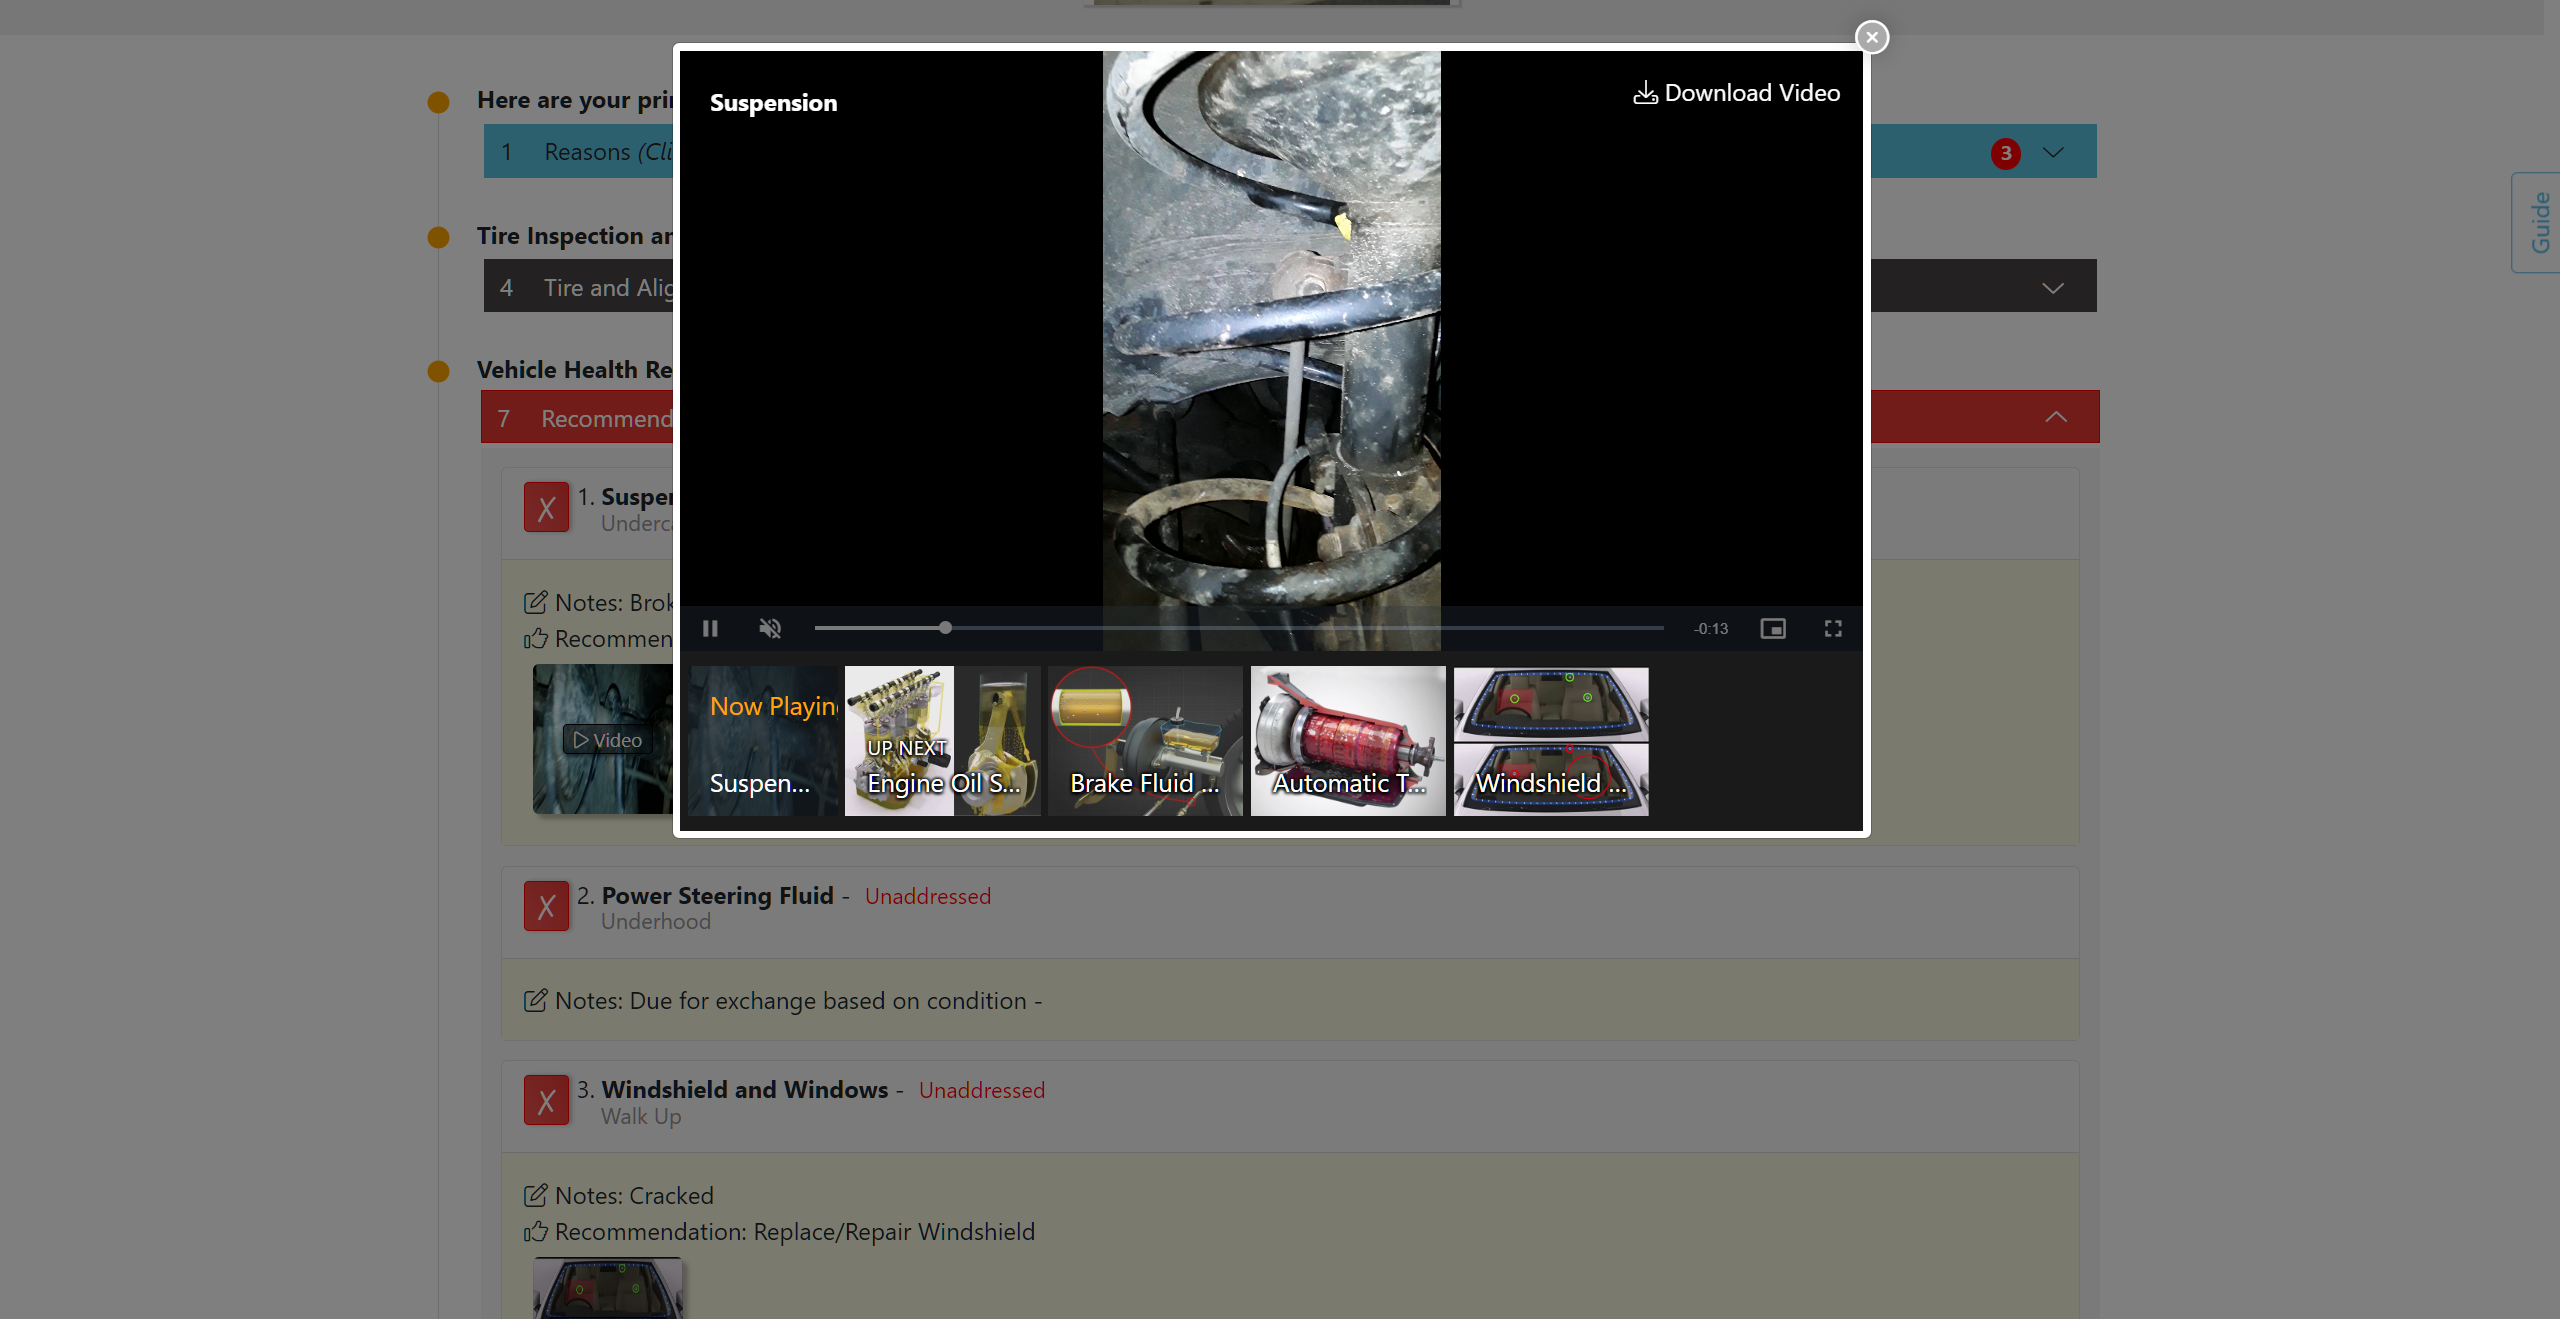Pause the Suspension video
This screenshot has height=1319, width=2560.
[x=710, y=628]
